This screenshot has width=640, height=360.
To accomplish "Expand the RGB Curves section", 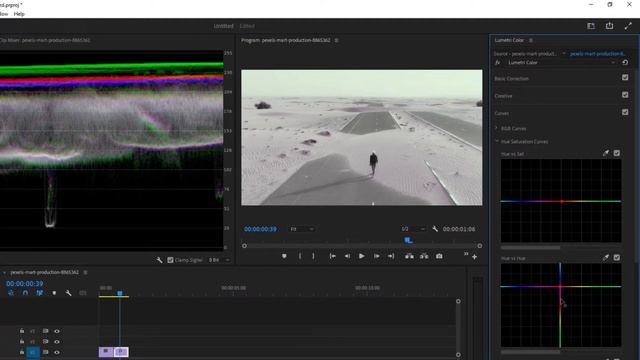I will [x=496, y=128].
